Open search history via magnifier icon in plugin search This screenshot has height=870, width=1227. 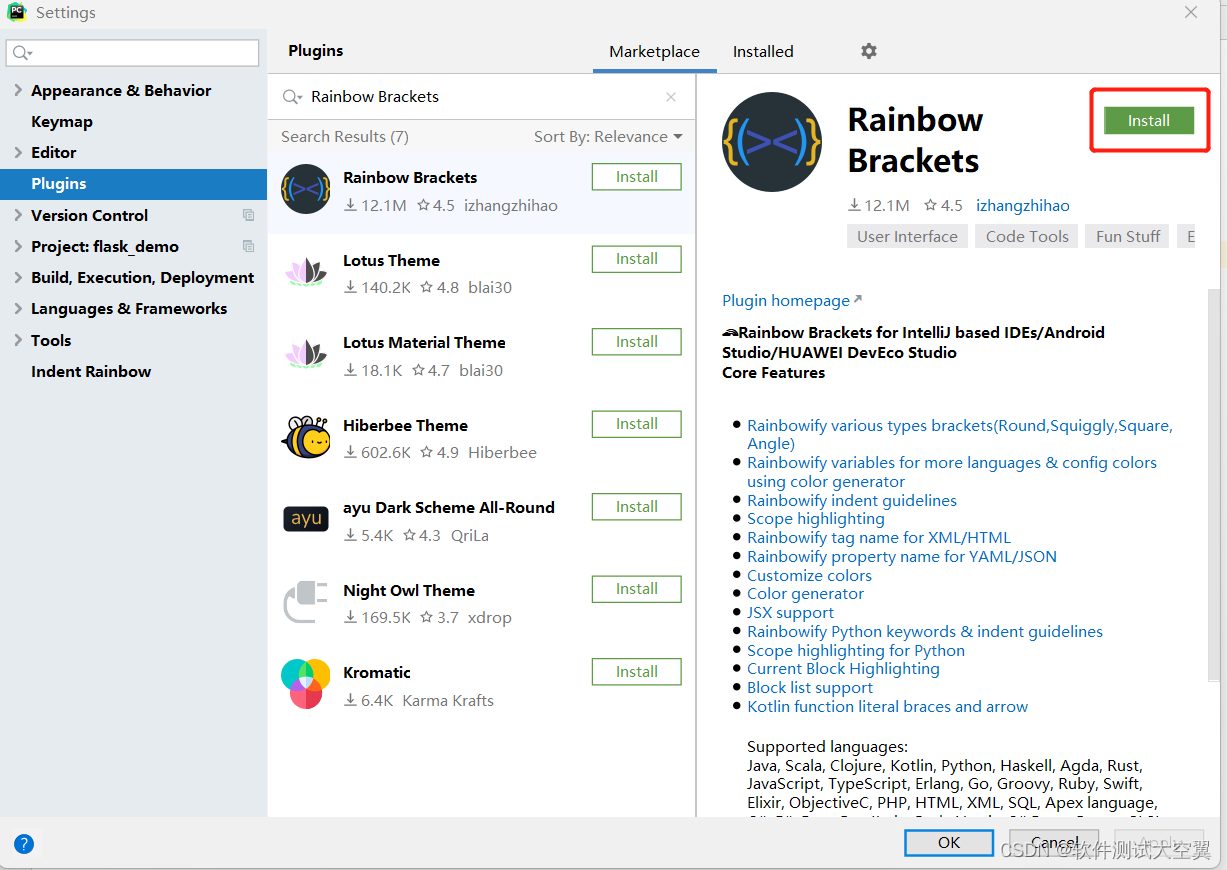point(292,97)
